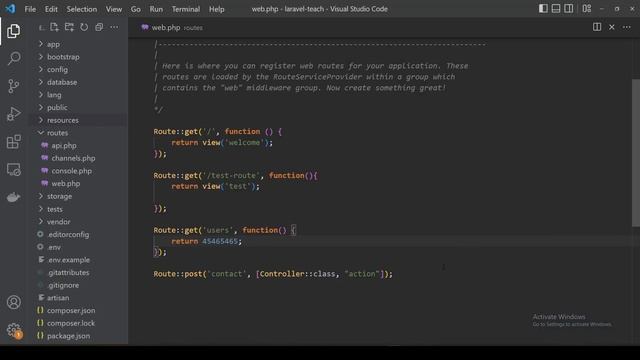The width and height of the screenshot is (640, 360).
Task: Create a new folder in Explorer
Action: point(69,27)
